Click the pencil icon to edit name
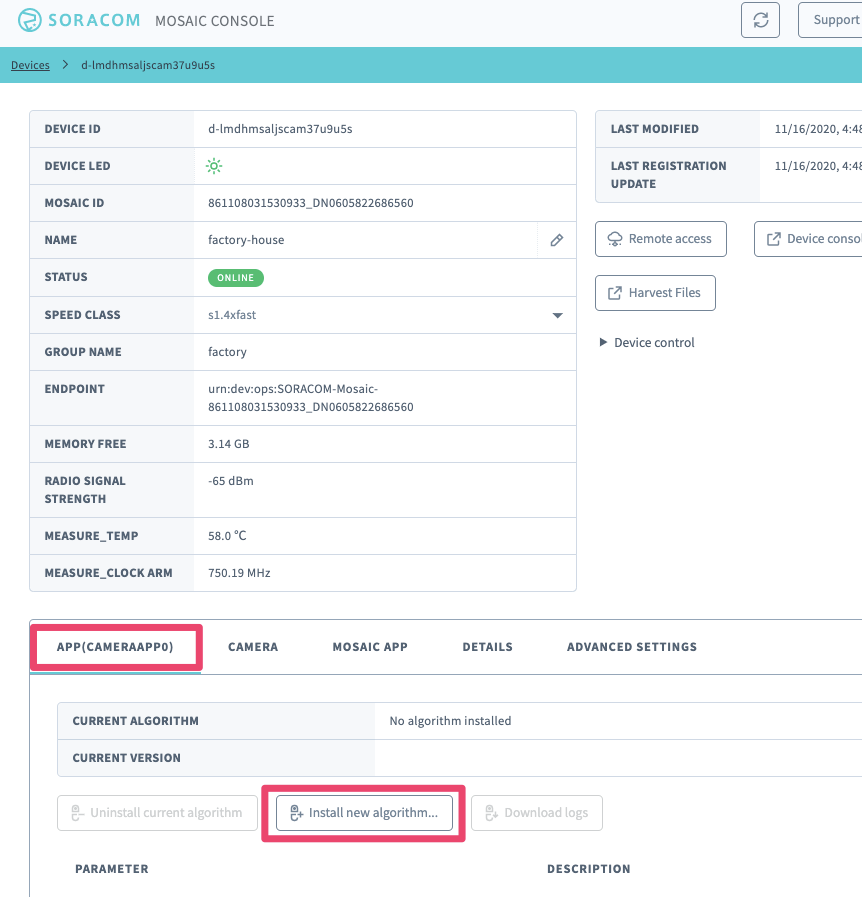The height and width of the screenshot is (897, 862). click(x=557, y=240)
